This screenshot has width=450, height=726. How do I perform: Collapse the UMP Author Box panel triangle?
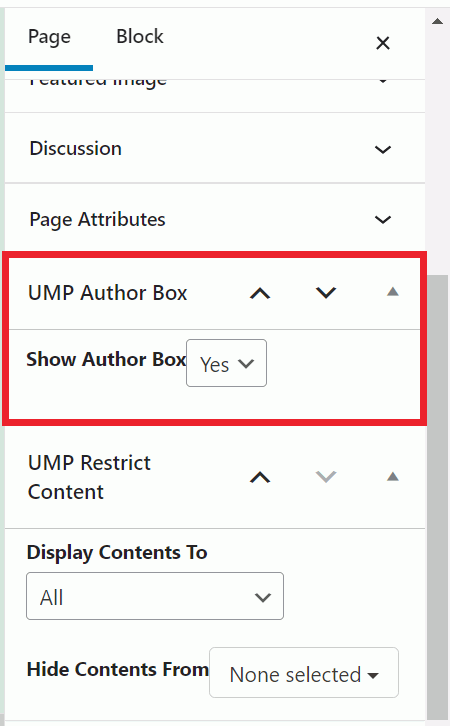pyautogui.click(x=393, y=292)
